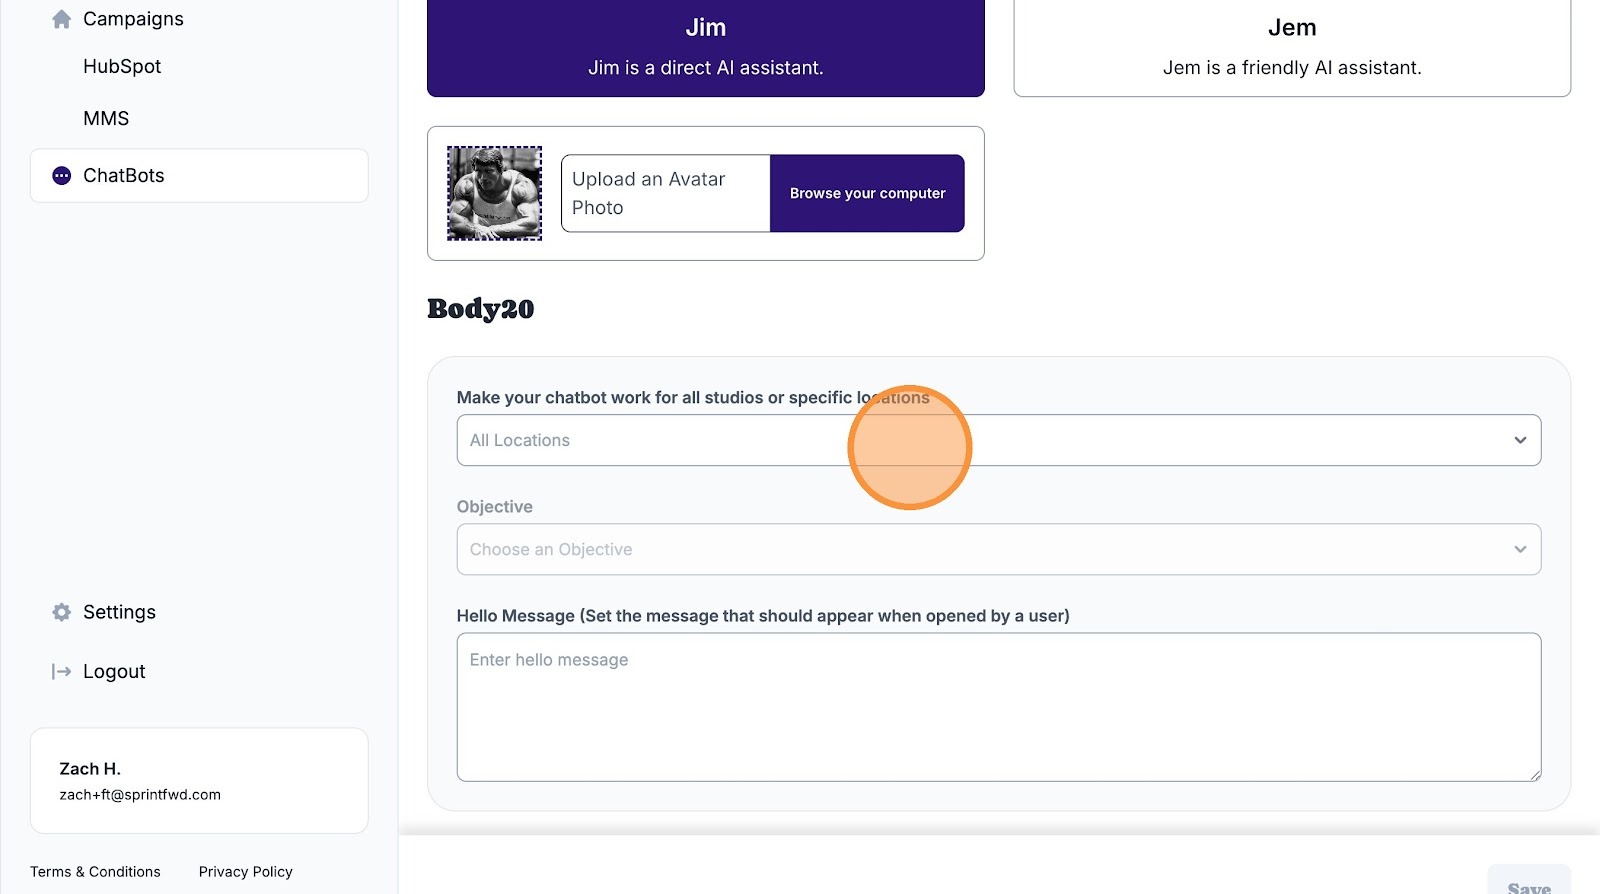This screenshot has height=894, width=1600.
Task: Open the Terms & Conditions link
Action: [95, 872]
